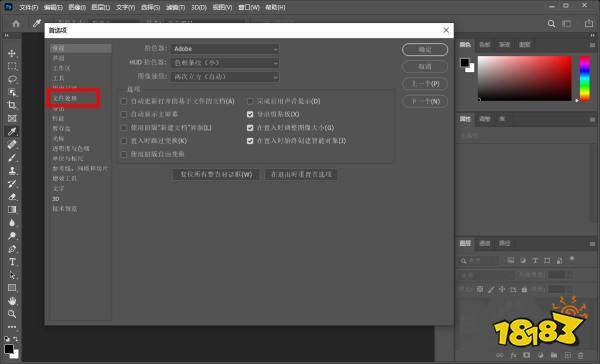The width and height of the screenshot is (600, 364).
Task: Select the Horizontal Type tool
Action: point(12,262)
